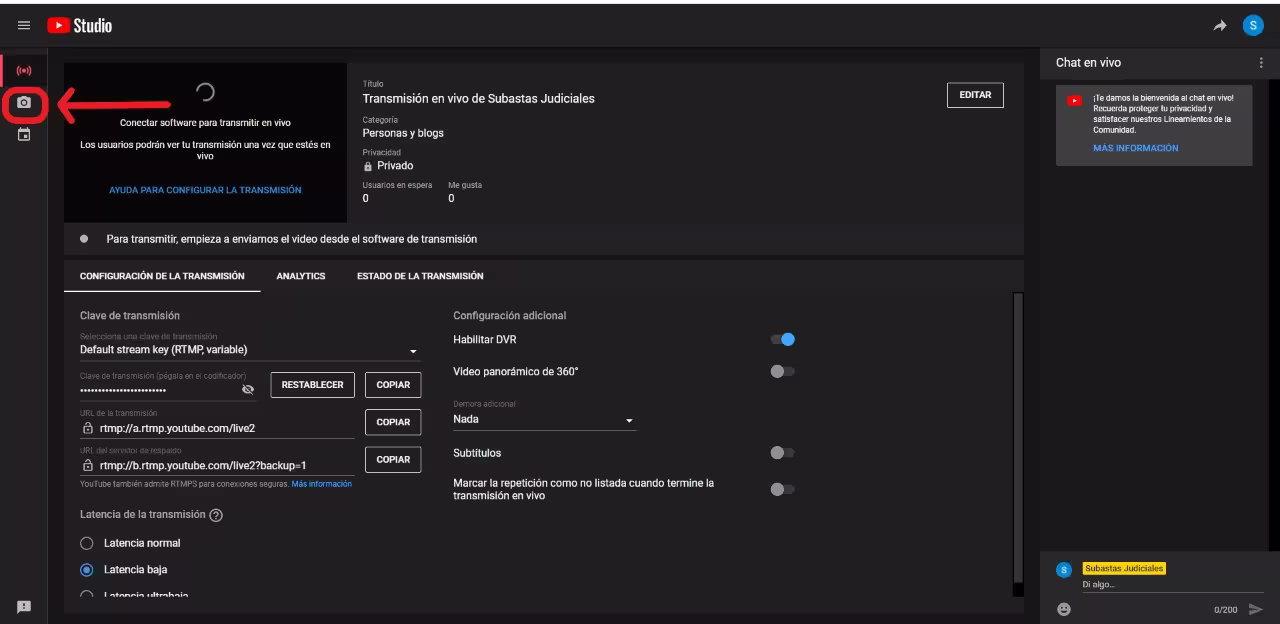Disable the Habilitar DVR toggle
This screenshot has height=624, width=1280.
pos(783,340)
